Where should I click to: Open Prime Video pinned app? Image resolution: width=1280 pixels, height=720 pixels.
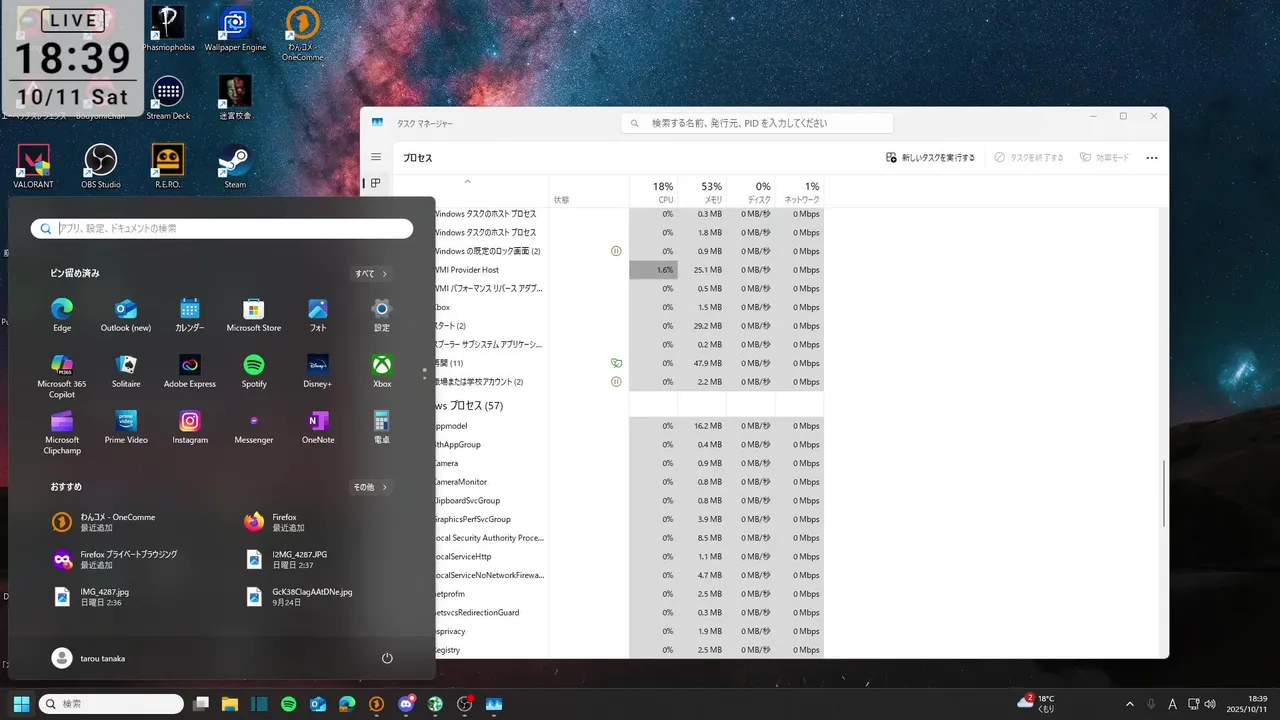pyautogui.click(x=126, y=427)
